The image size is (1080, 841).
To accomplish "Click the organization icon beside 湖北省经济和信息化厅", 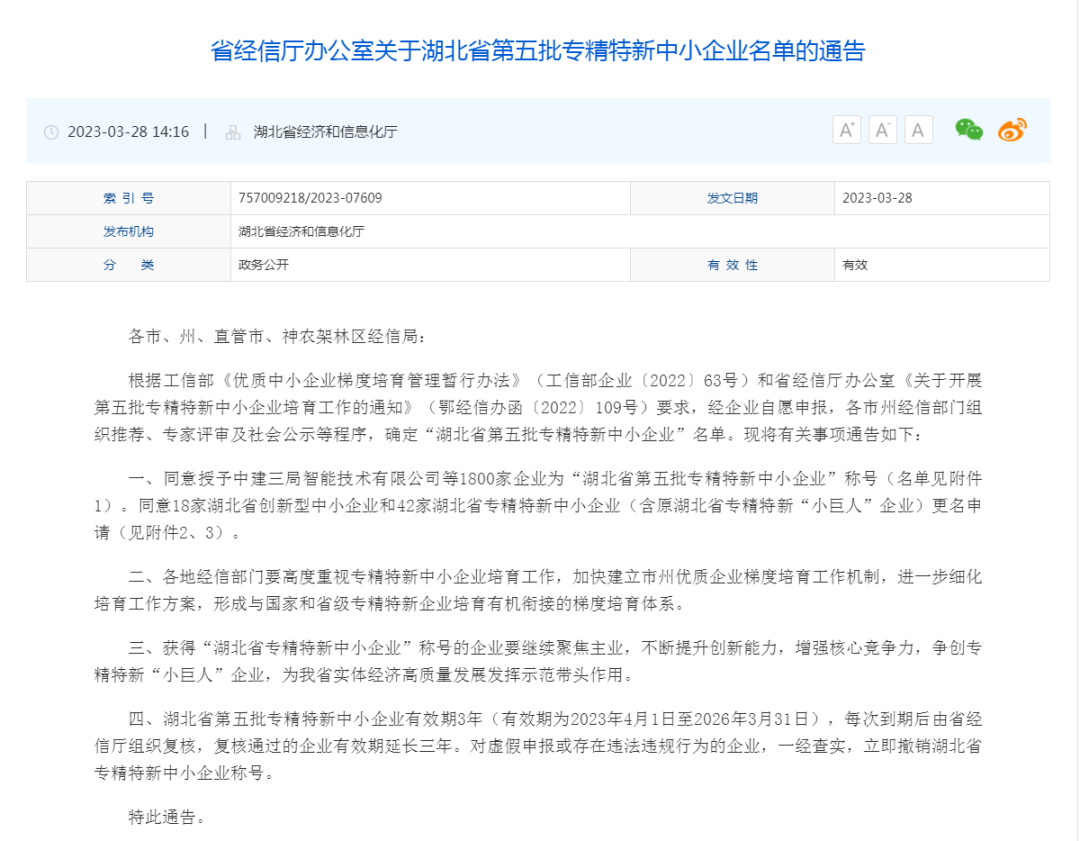I will [233, 132].
